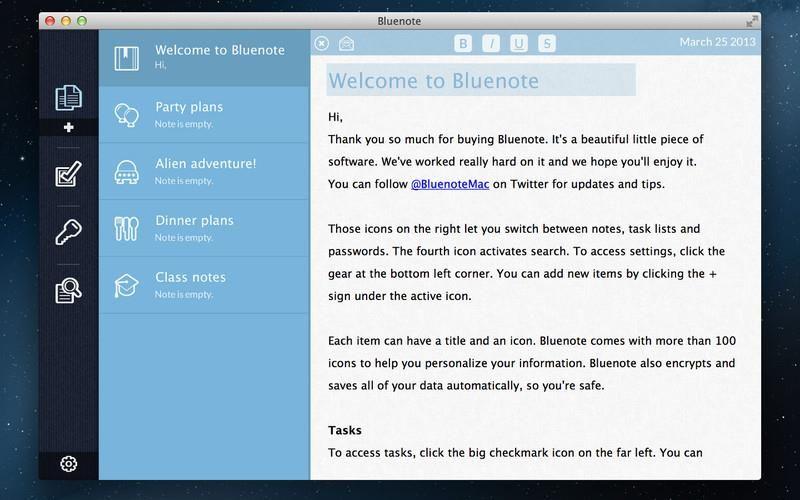Toggle bold formatting
The height and width of the screenshot is (500, 800).
pos(463,43)
